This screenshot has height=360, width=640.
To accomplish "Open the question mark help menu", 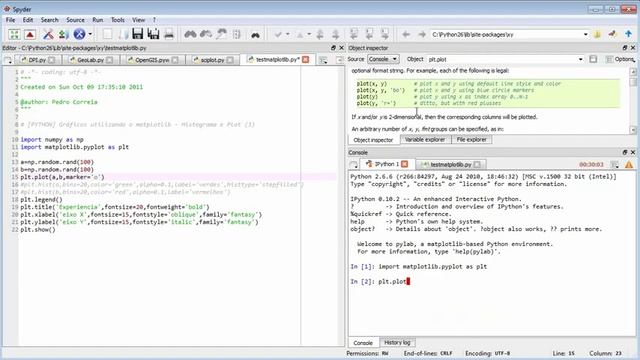I will tap(154, 20).
